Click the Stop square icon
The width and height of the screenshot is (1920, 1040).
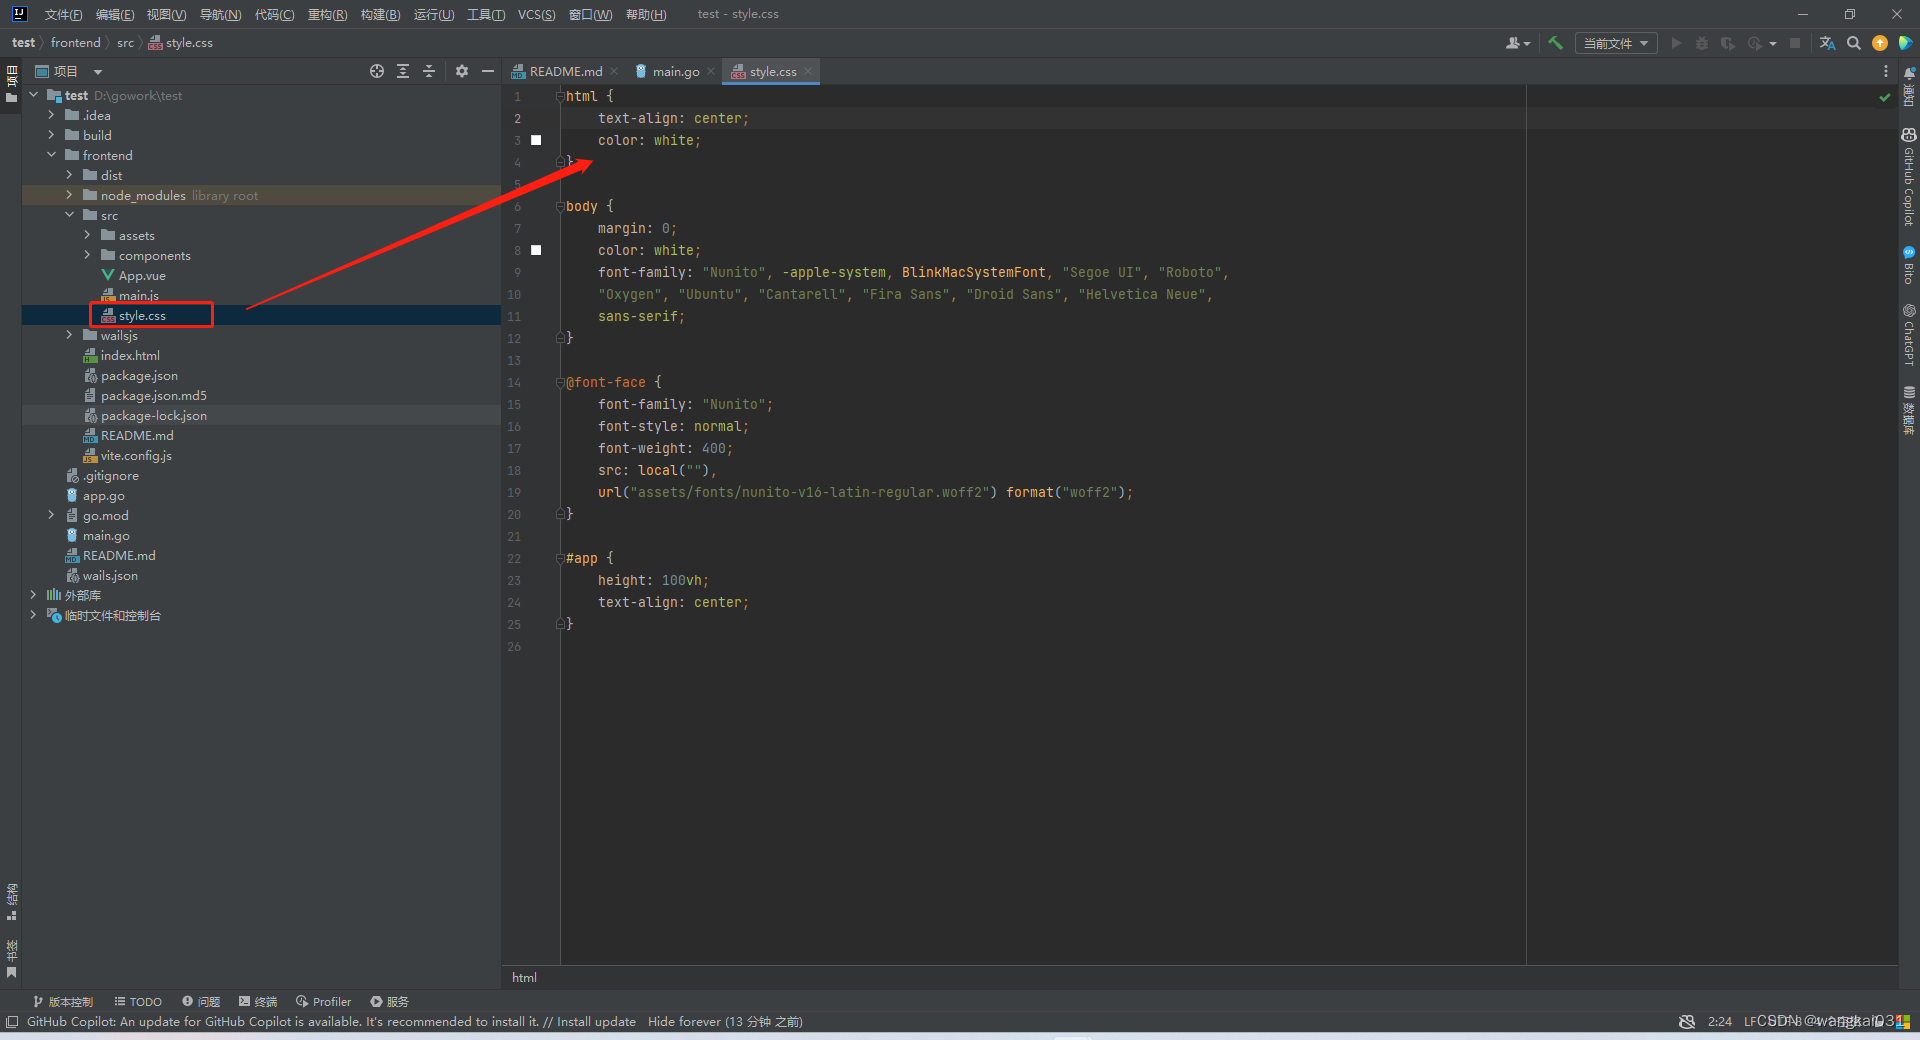pos(1795,43)
